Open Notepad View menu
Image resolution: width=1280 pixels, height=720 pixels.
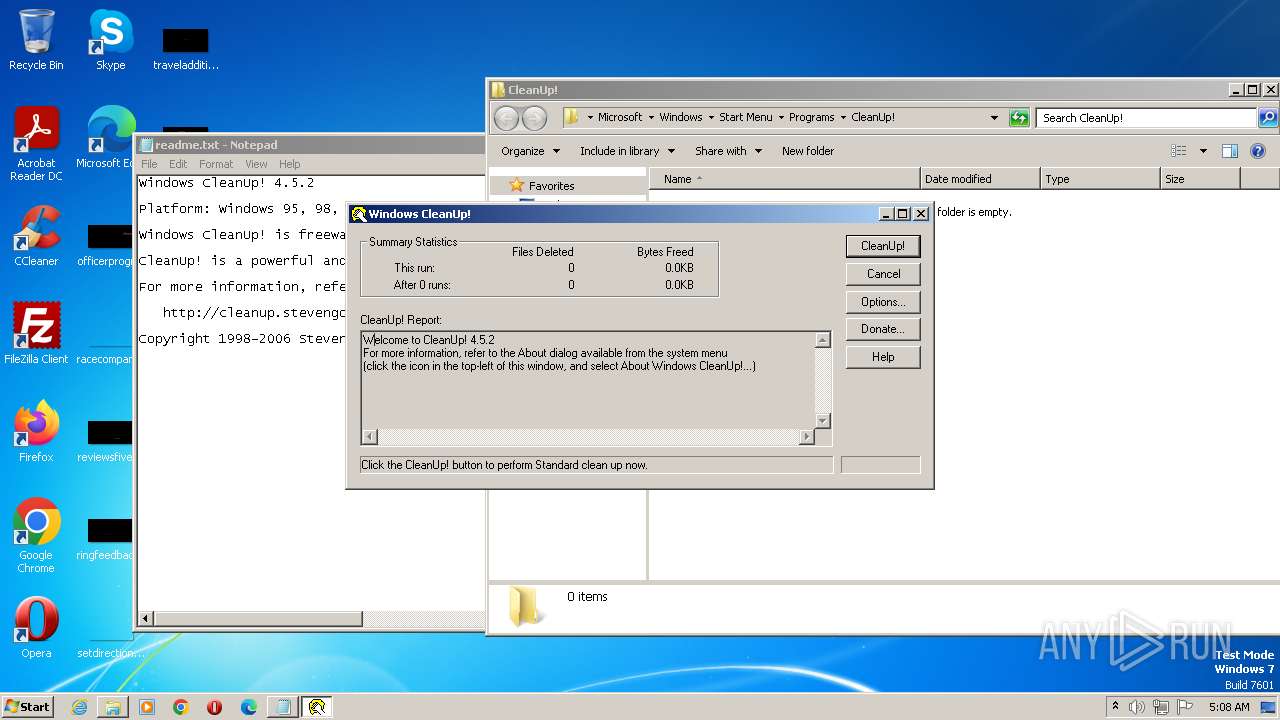click(256, 164)
